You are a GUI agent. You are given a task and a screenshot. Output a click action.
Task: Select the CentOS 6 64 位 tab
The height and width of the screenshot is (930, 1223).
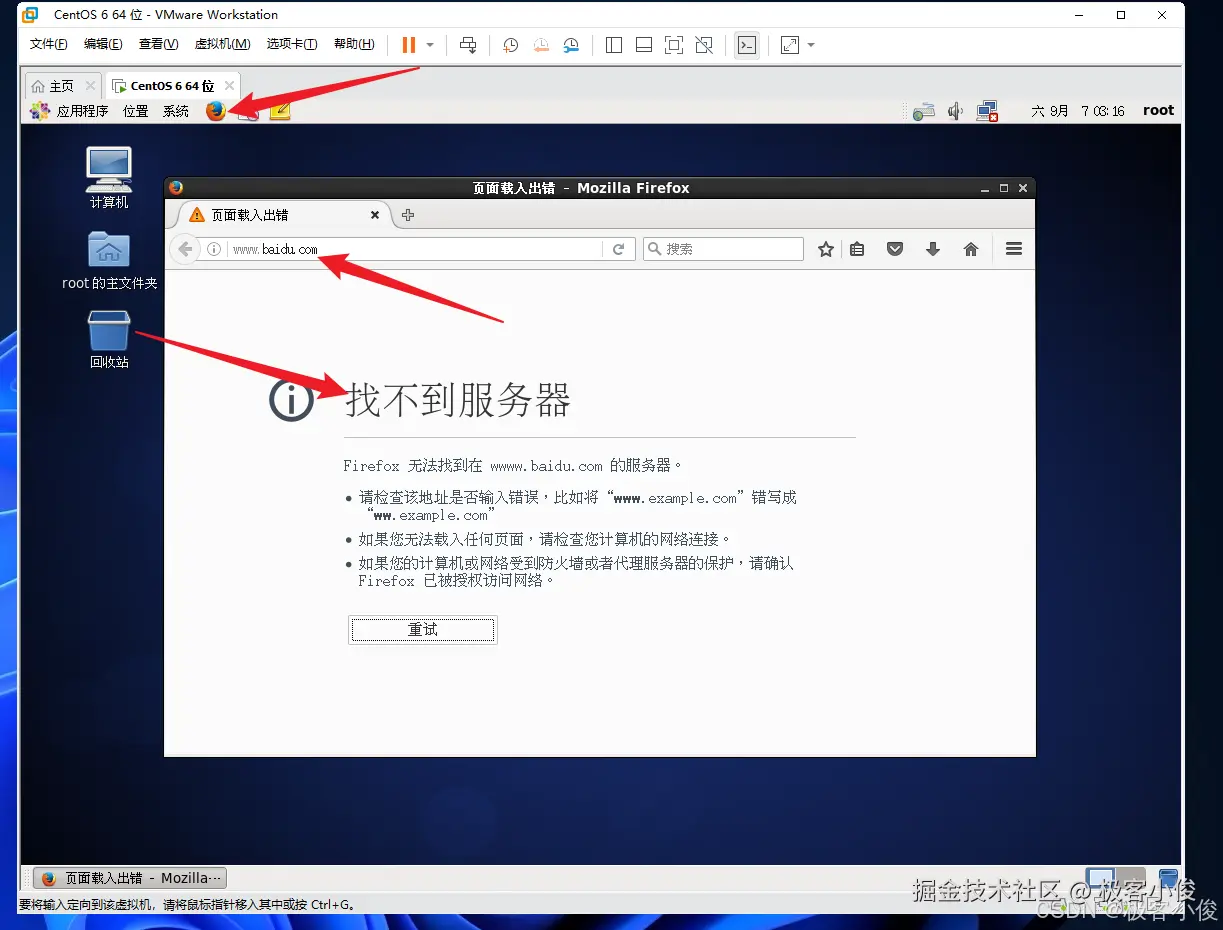pos(164,86)
